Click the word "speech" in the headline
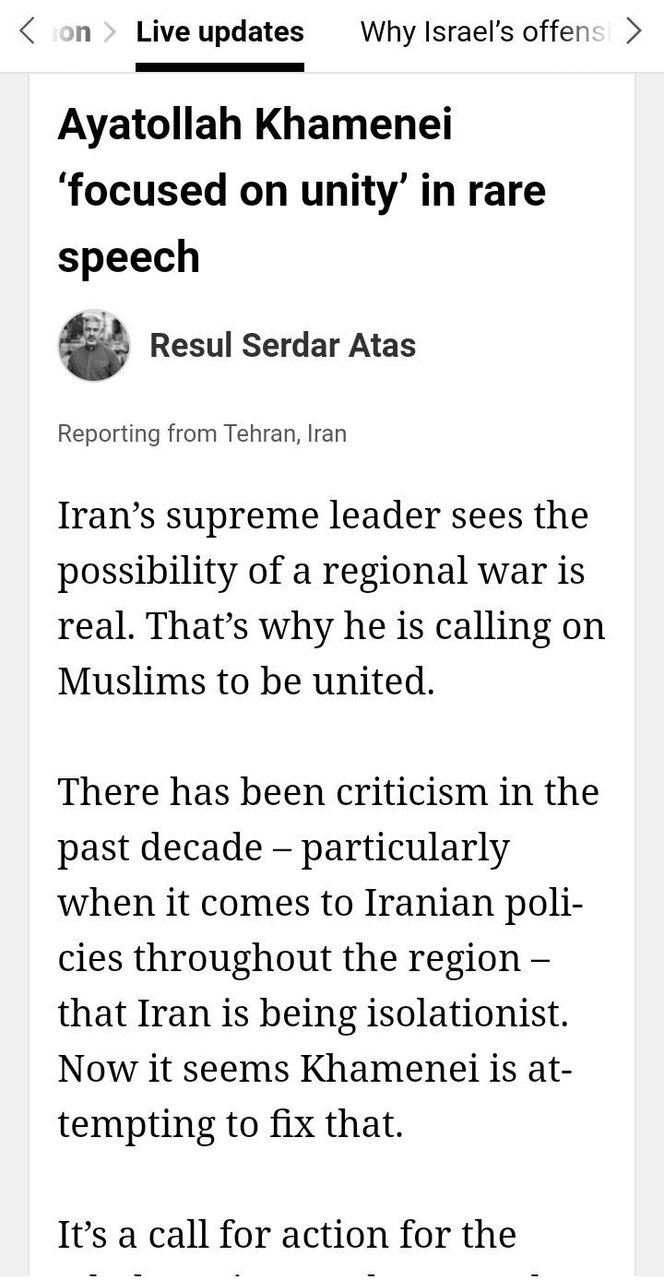Screen dimensions: 664x1280 click(x=128, y=257)
